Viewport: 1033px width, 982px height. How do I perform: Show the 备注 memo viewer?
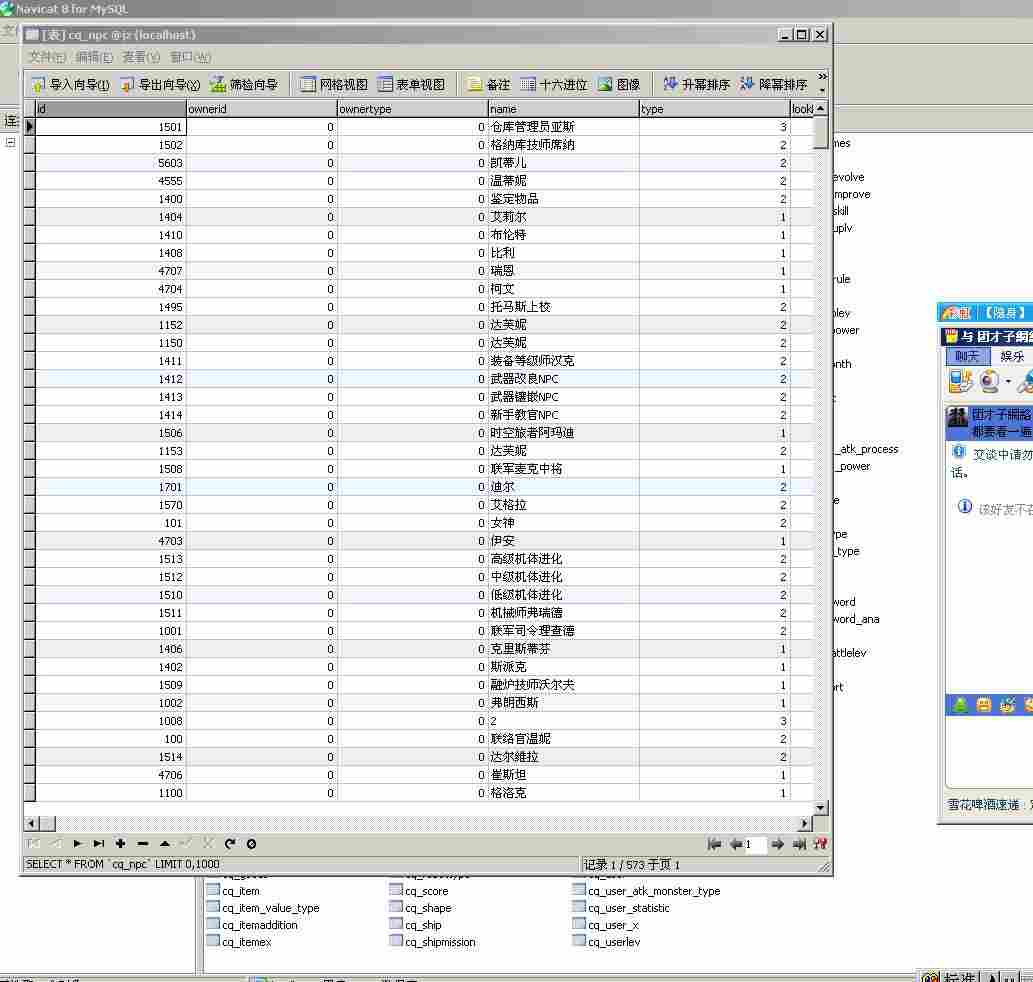click(489, 85)
